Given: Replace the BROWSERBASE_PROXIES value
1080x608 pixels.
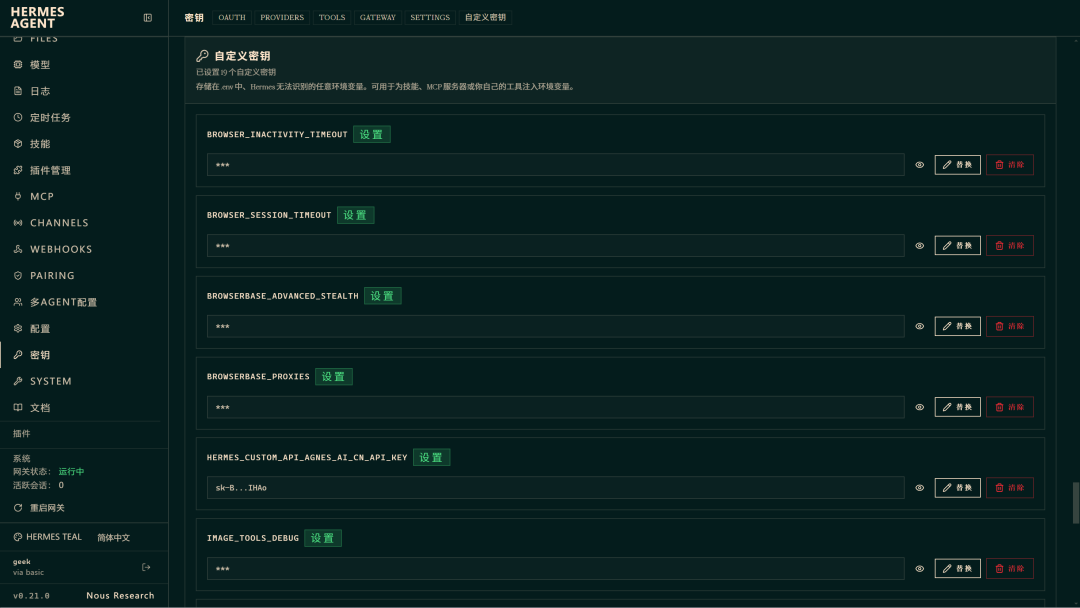Looking at the screenshot, I should coord(957,408).
